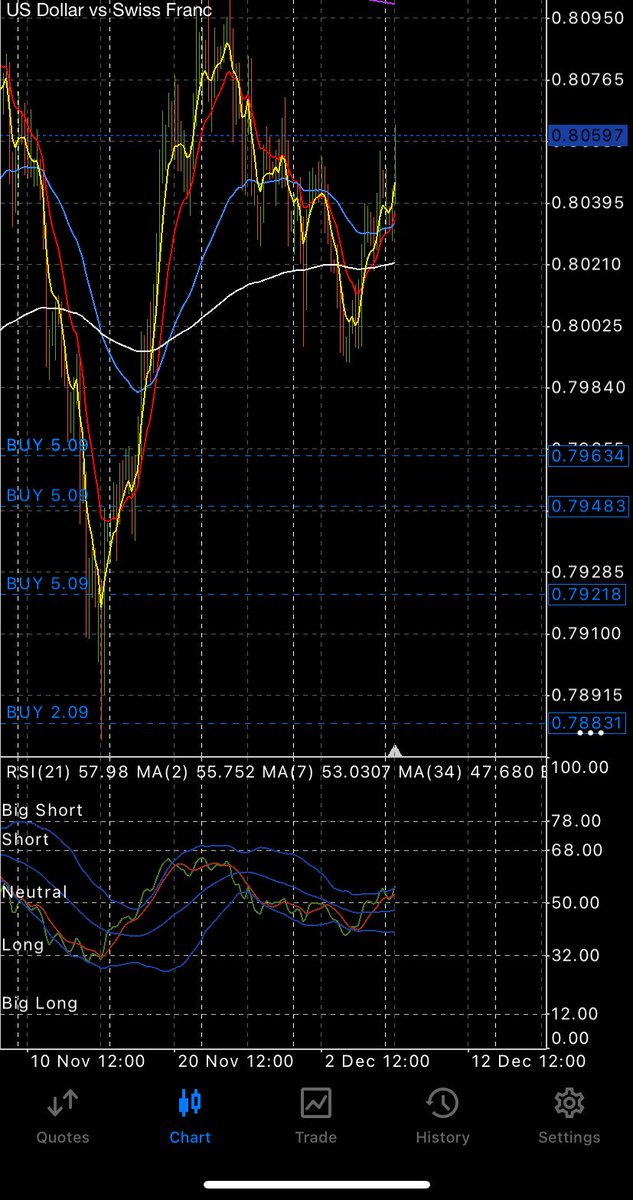Tap the 0.80395 price scale value
This screenshot has height=1200, width=633.
point(588,203)
